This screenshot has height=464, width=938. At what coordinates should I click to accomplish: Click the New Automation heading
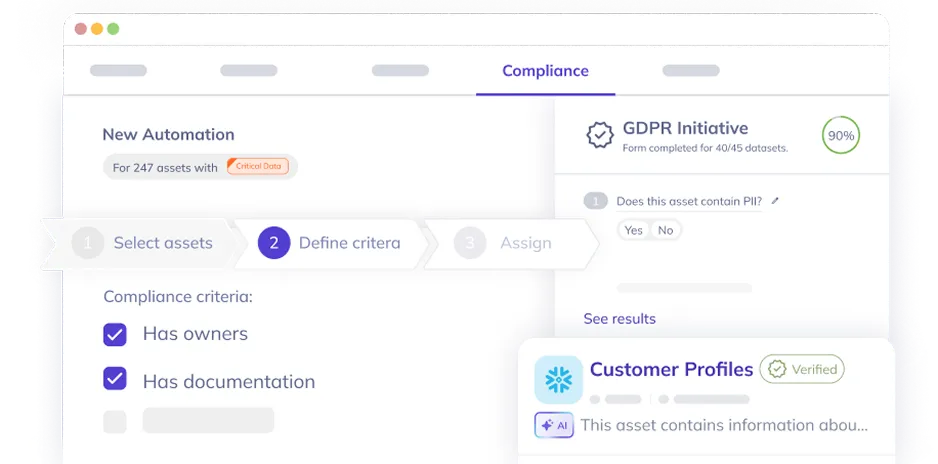(x=168, y=135)
